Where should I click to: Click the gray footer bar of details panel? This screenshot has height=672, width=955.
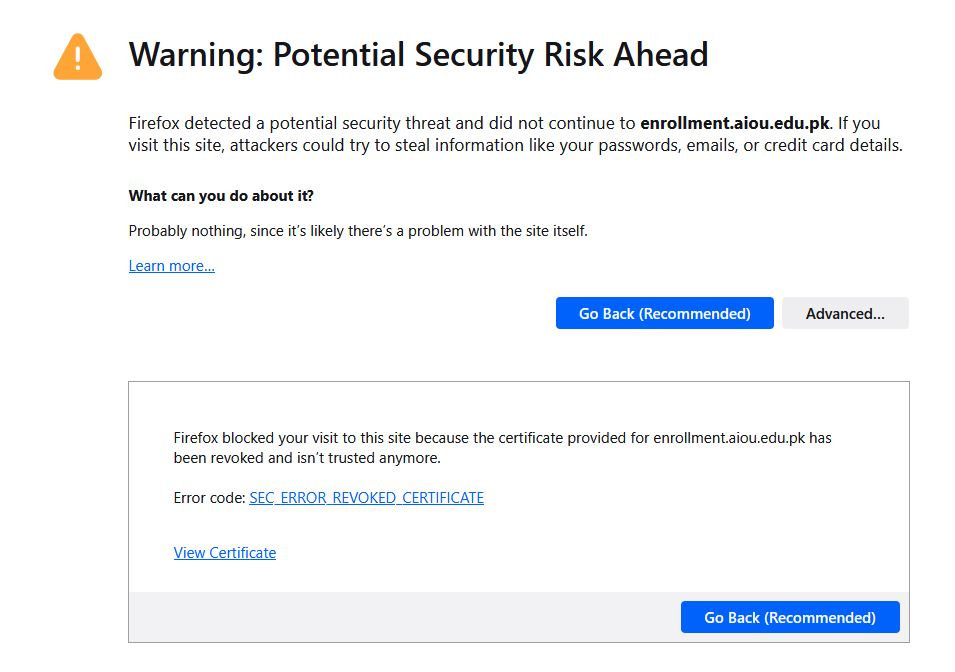pos(400,617)
